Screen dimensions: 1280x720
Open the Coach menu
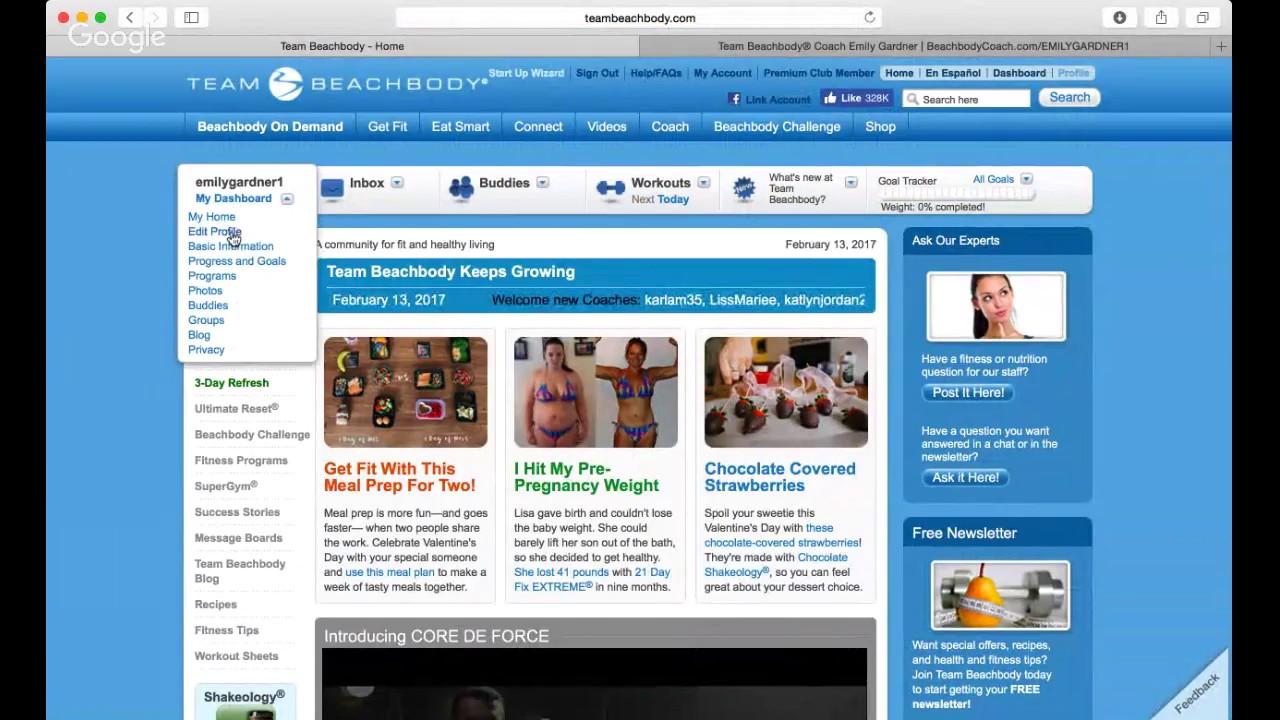(x=670, y=127)
